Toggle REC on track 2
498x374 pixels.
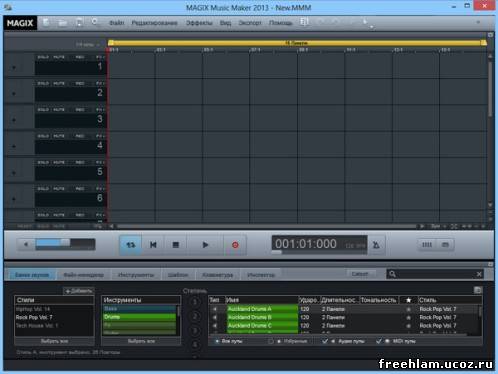point(80,84)
